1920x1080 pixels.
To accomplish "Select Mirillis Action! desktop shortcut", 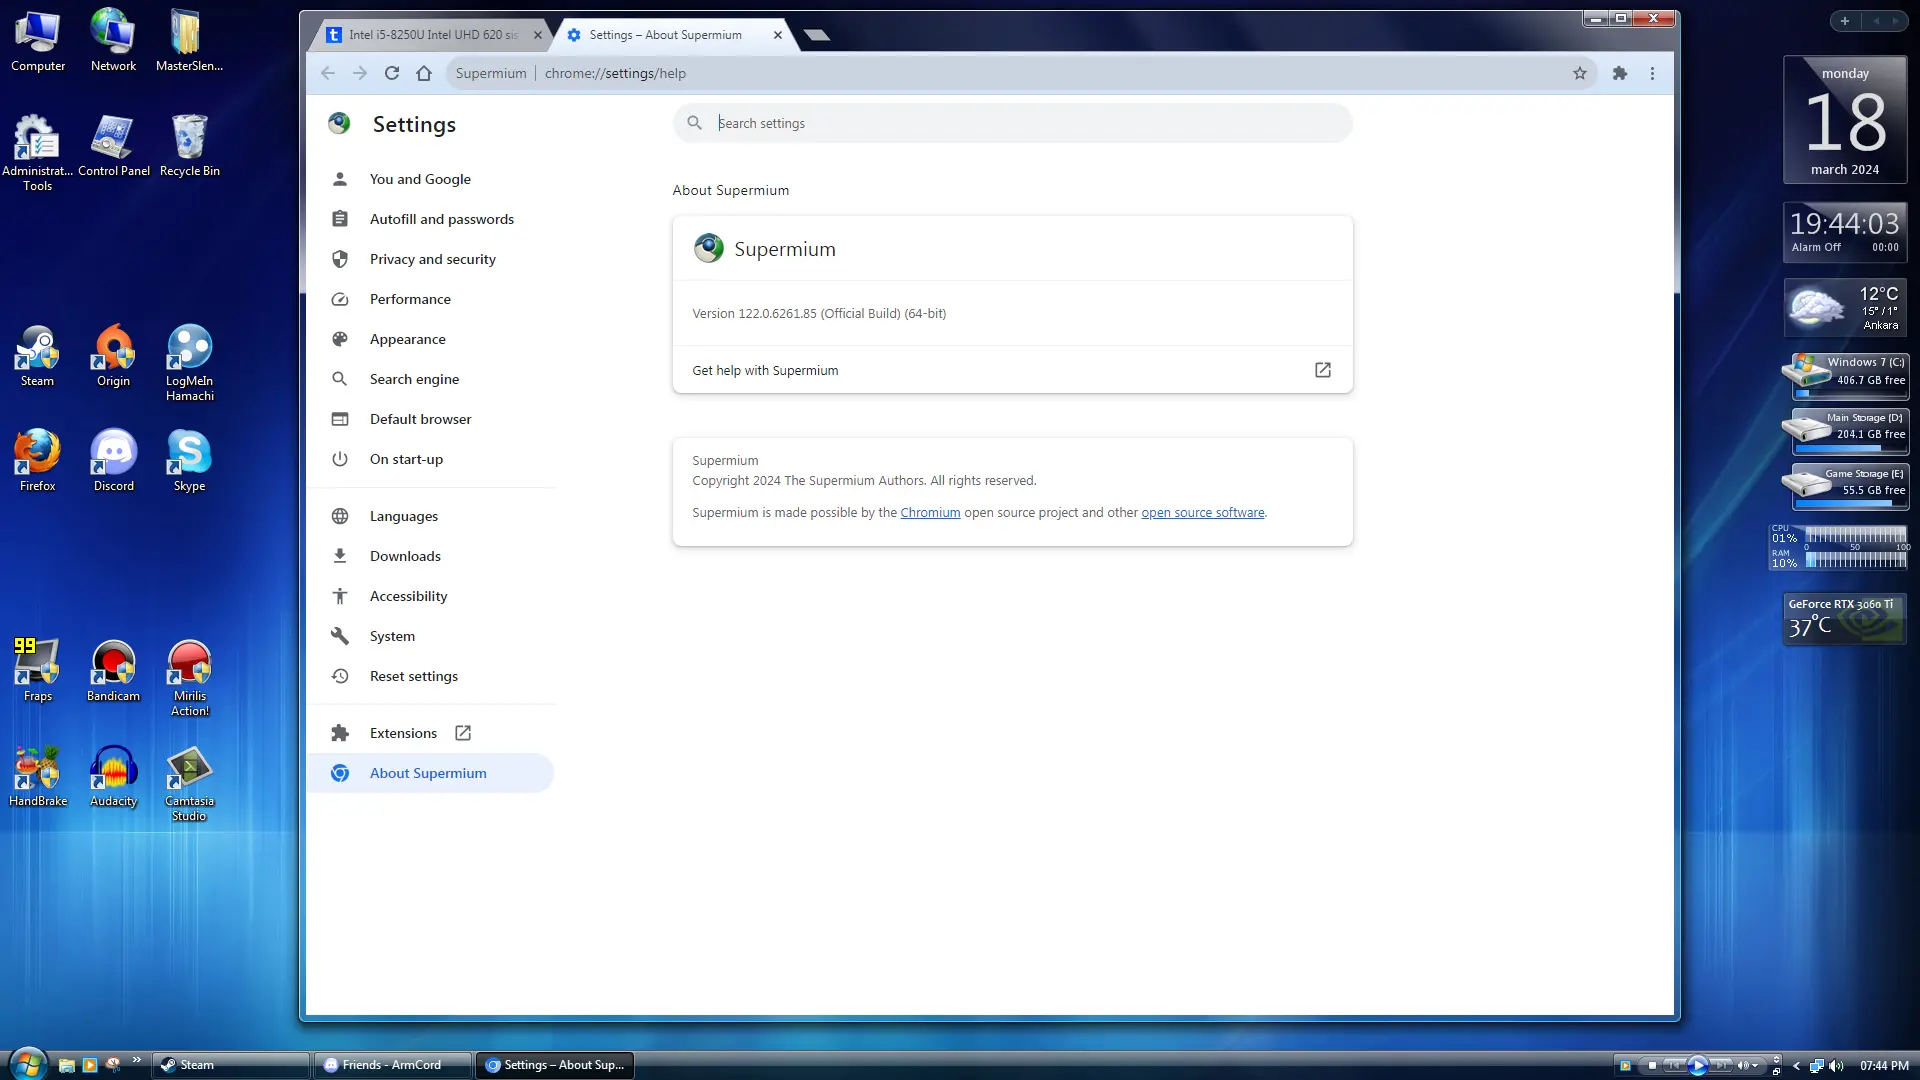I will 189,677.
